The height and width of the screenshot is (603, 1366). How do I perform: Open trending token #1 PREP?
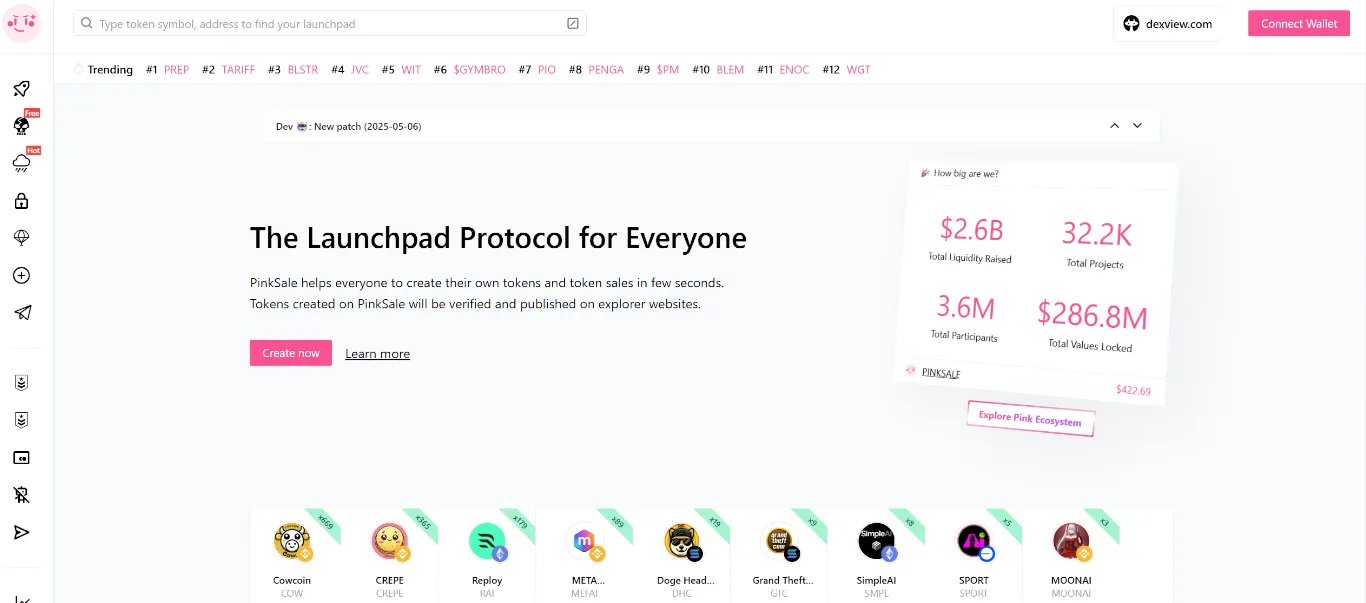click(x=168, y=70)
